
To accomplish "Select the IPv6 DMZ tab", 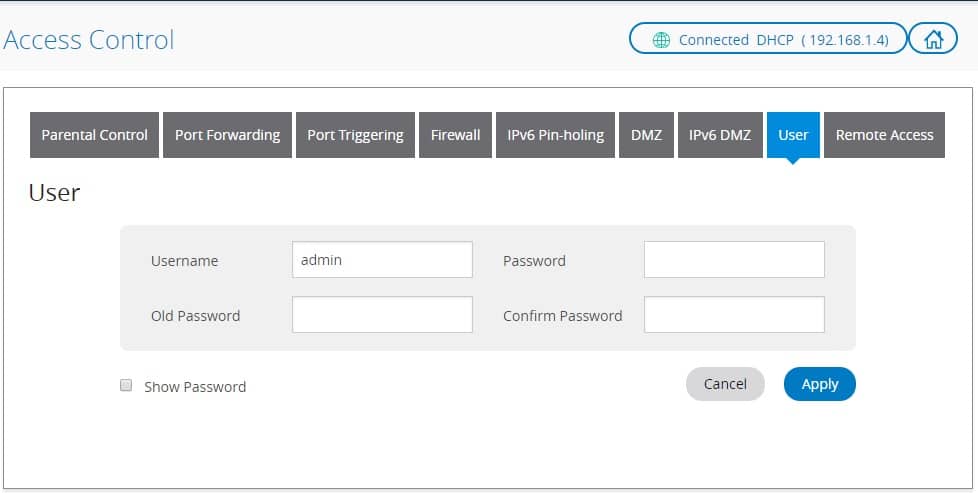I will [720, 135].
